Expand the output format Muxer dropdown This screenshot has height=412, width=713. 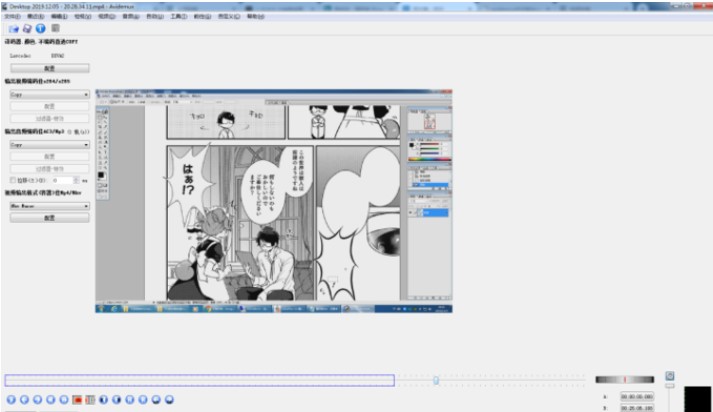(50, 206)
